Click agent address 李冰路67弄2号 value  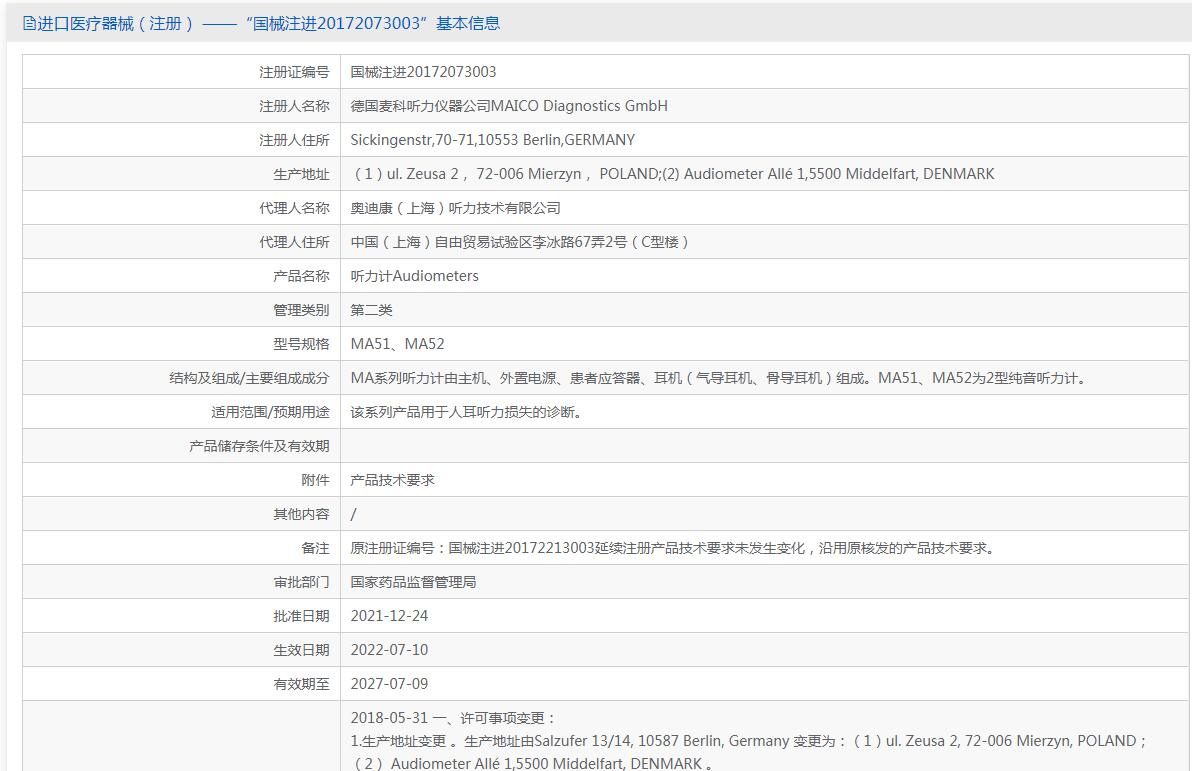tap(521, 242)
